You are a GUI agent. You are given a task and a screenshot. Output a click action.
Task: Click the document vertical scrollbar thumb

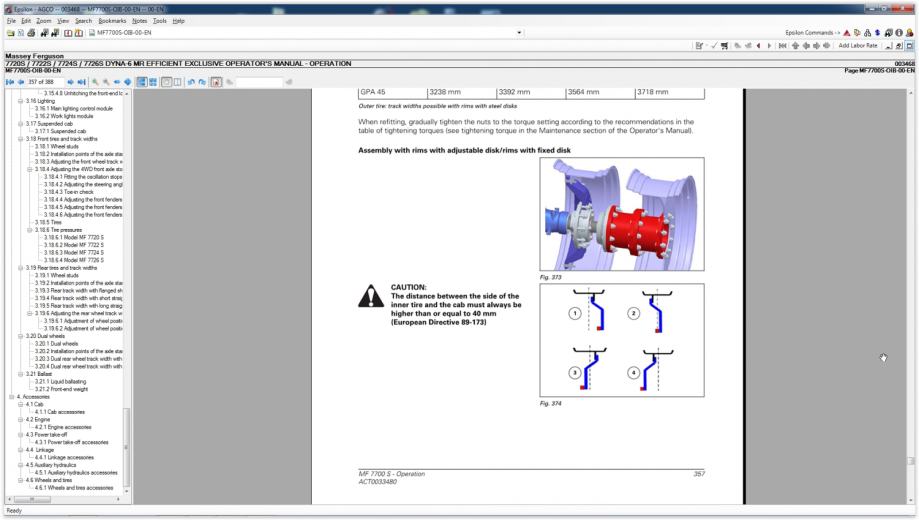pyautogui.click(x=910, y=461)
